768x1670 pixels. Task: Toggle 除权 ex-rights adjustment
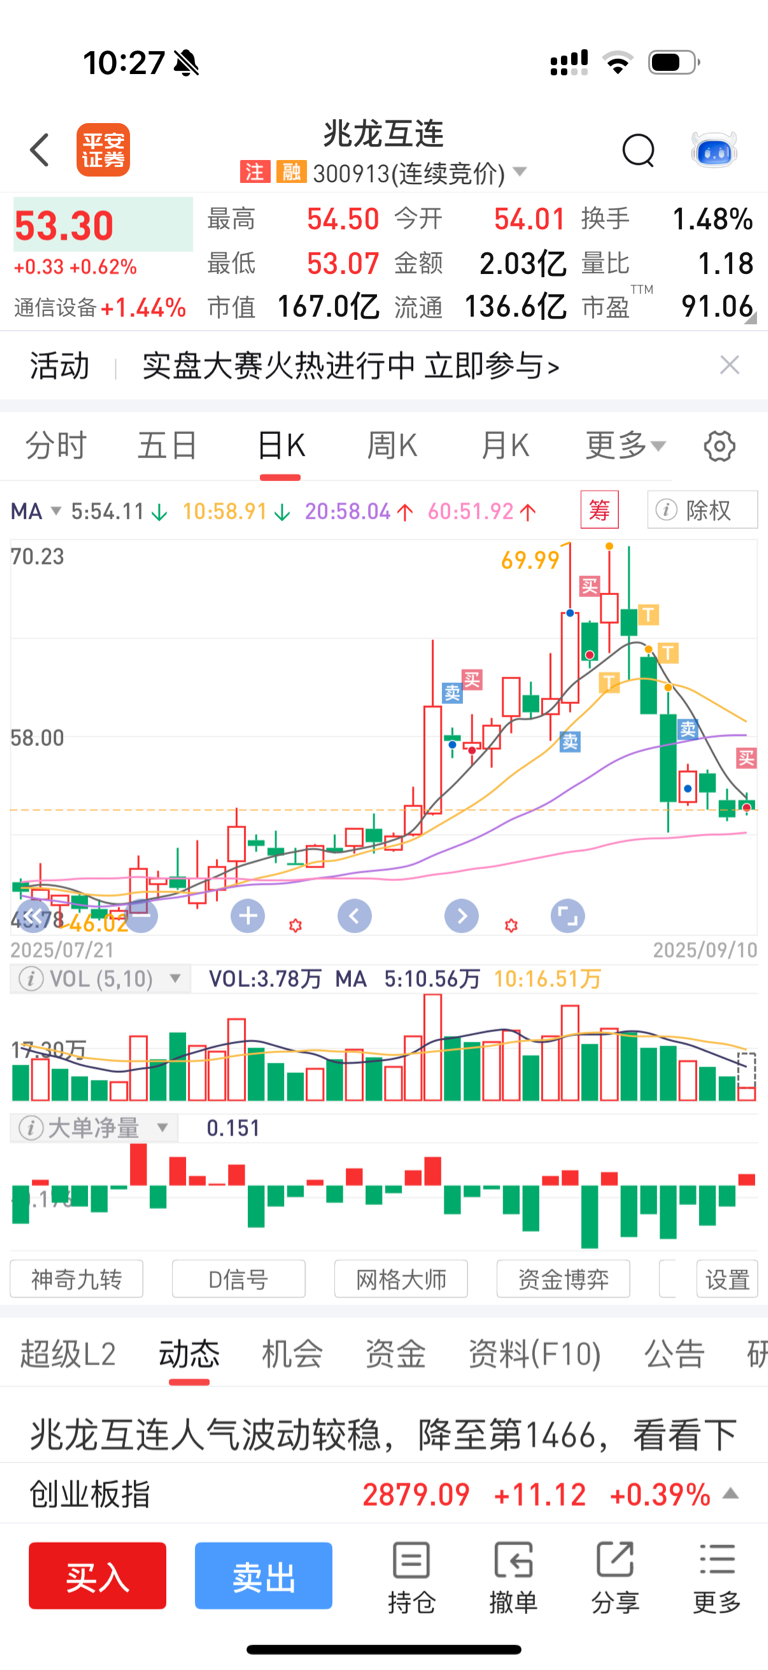coord(702,510)
